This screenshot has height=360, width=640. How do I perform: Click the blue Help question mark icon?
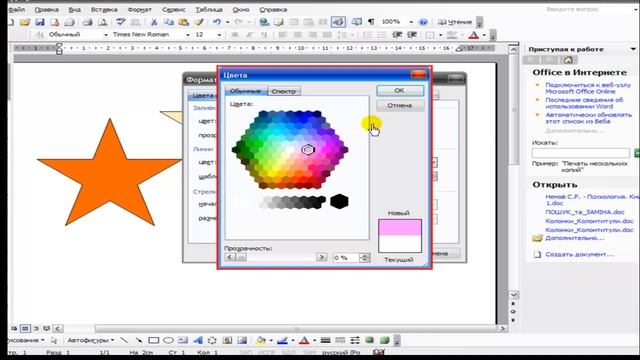click(423, 22)
